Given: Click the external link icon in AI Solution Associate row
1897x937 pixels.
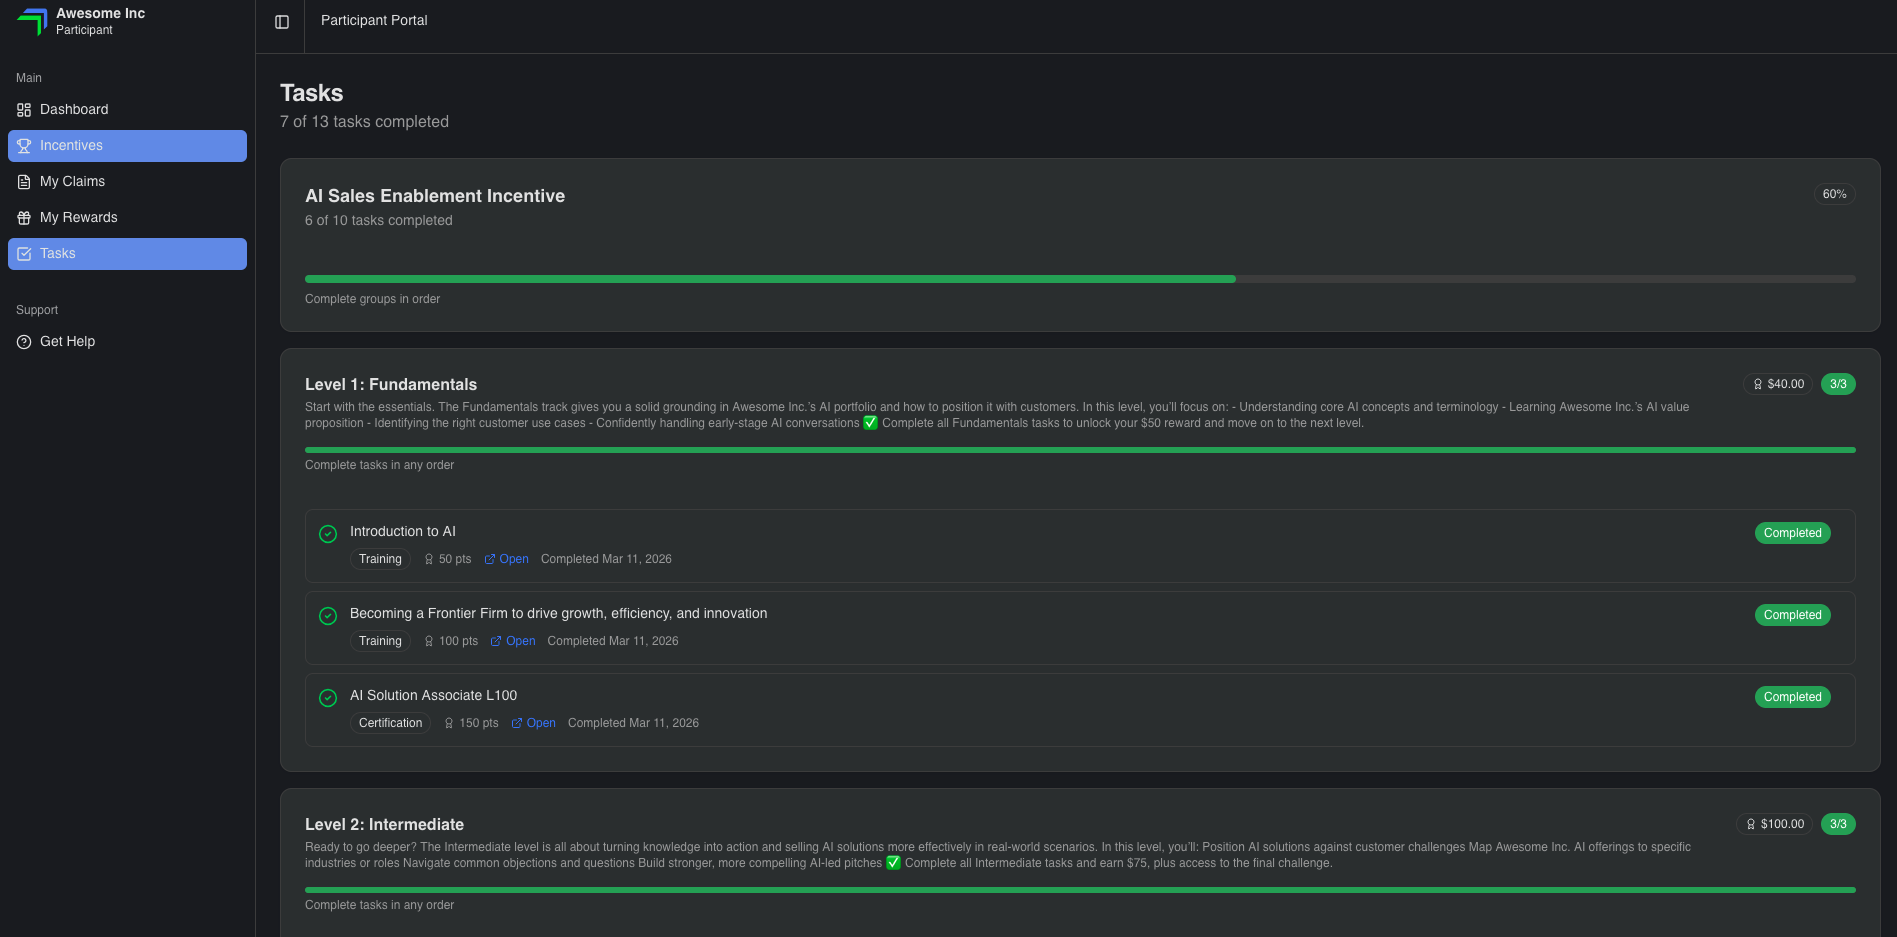Looking at the screenshot, I should point(517,723).
